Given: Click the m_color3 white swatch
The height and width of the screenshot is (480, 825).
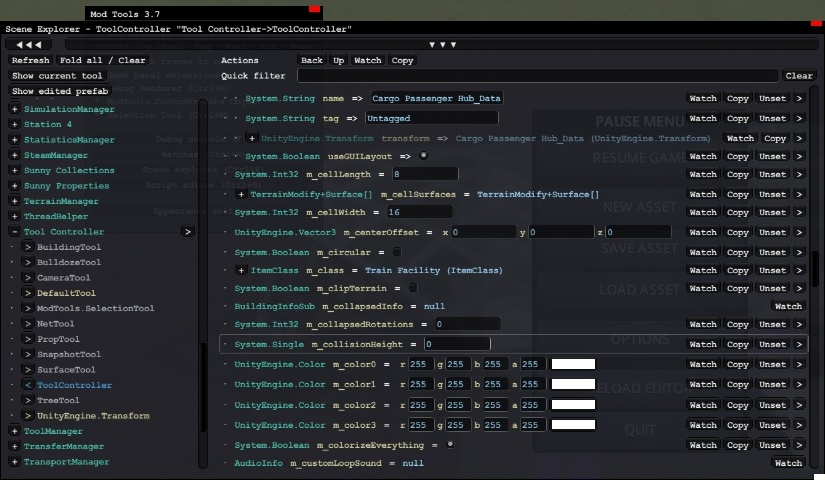Looking at the screenshot, I should (573, 425).
